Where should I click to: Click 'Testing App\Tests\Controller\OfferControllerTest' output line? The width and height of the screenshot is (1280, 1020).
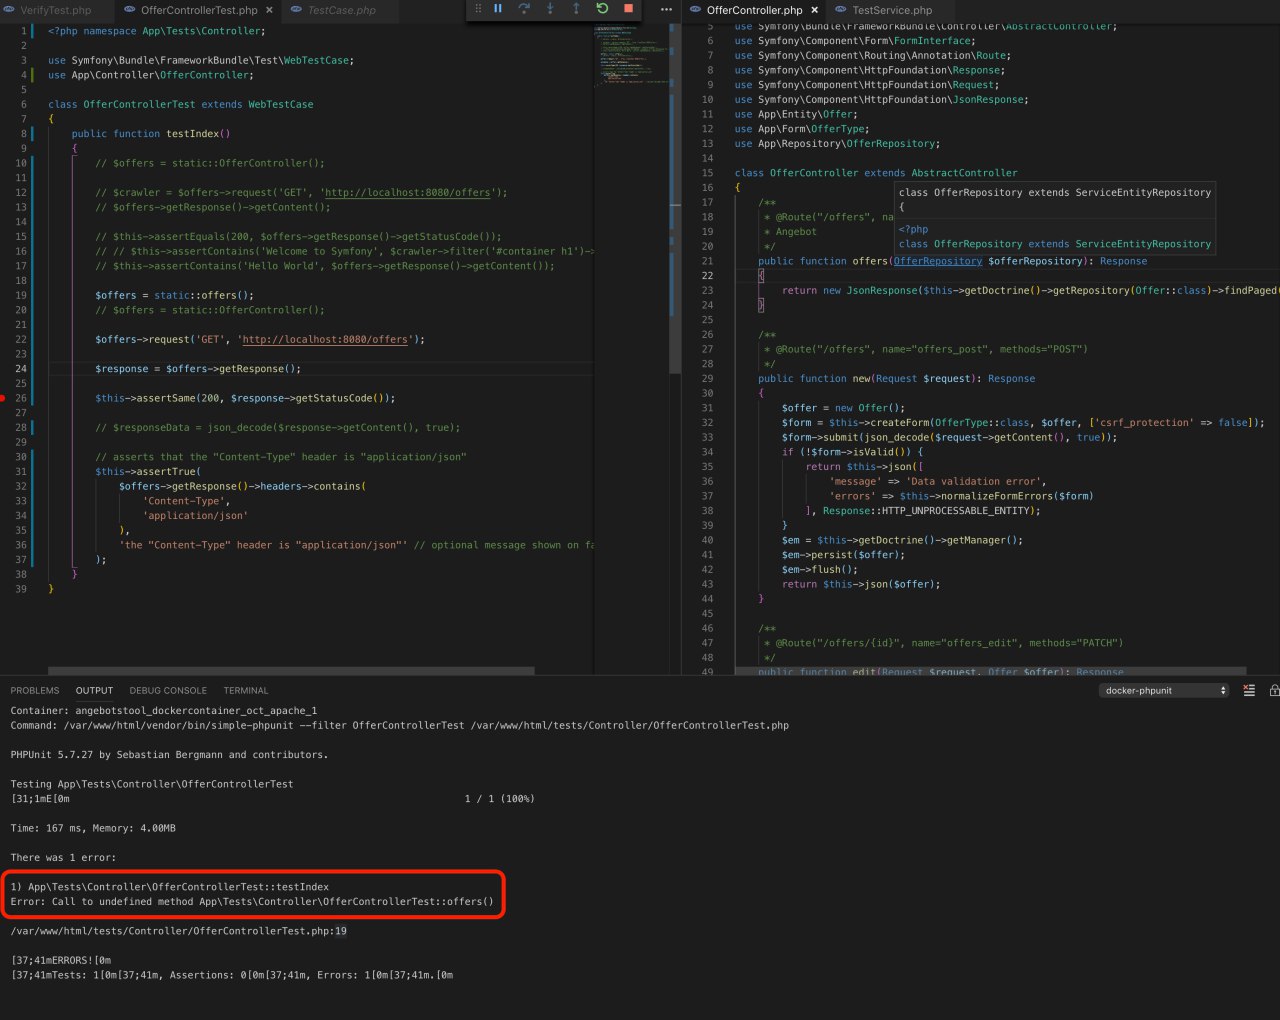coord(152,784)
